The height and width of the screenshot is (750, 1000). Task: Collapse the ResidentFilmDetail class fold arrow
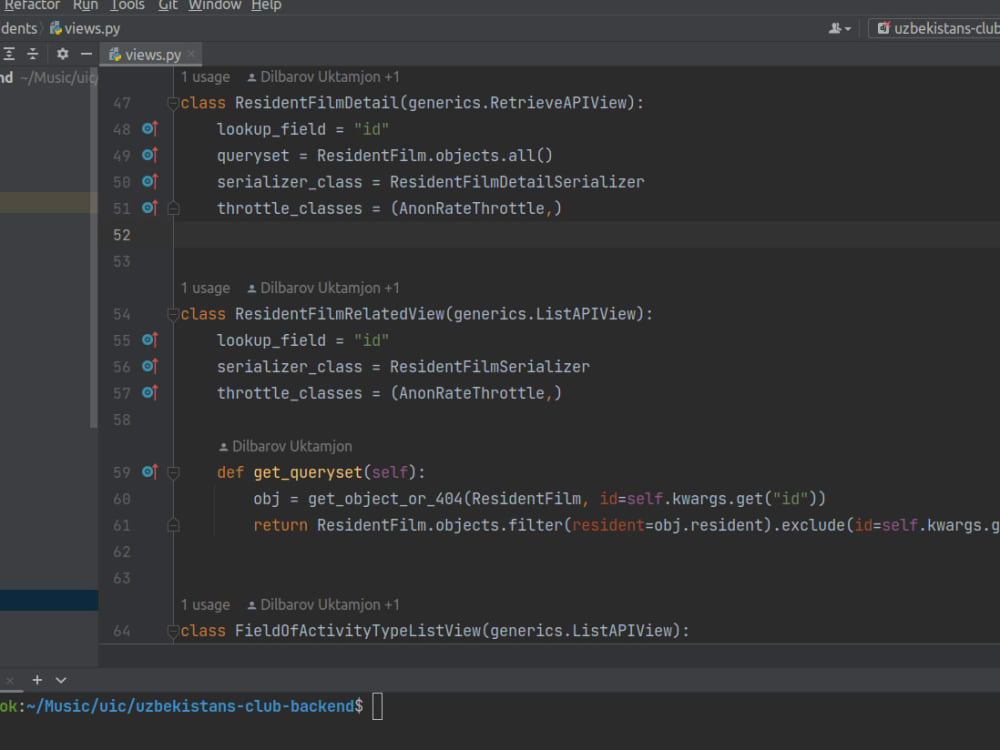[x=173, y=102]
